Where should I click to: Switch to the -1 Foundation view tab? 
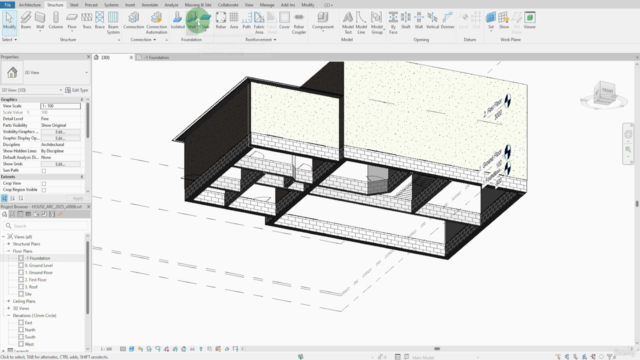pyautogui.click(x=156, y=58)
